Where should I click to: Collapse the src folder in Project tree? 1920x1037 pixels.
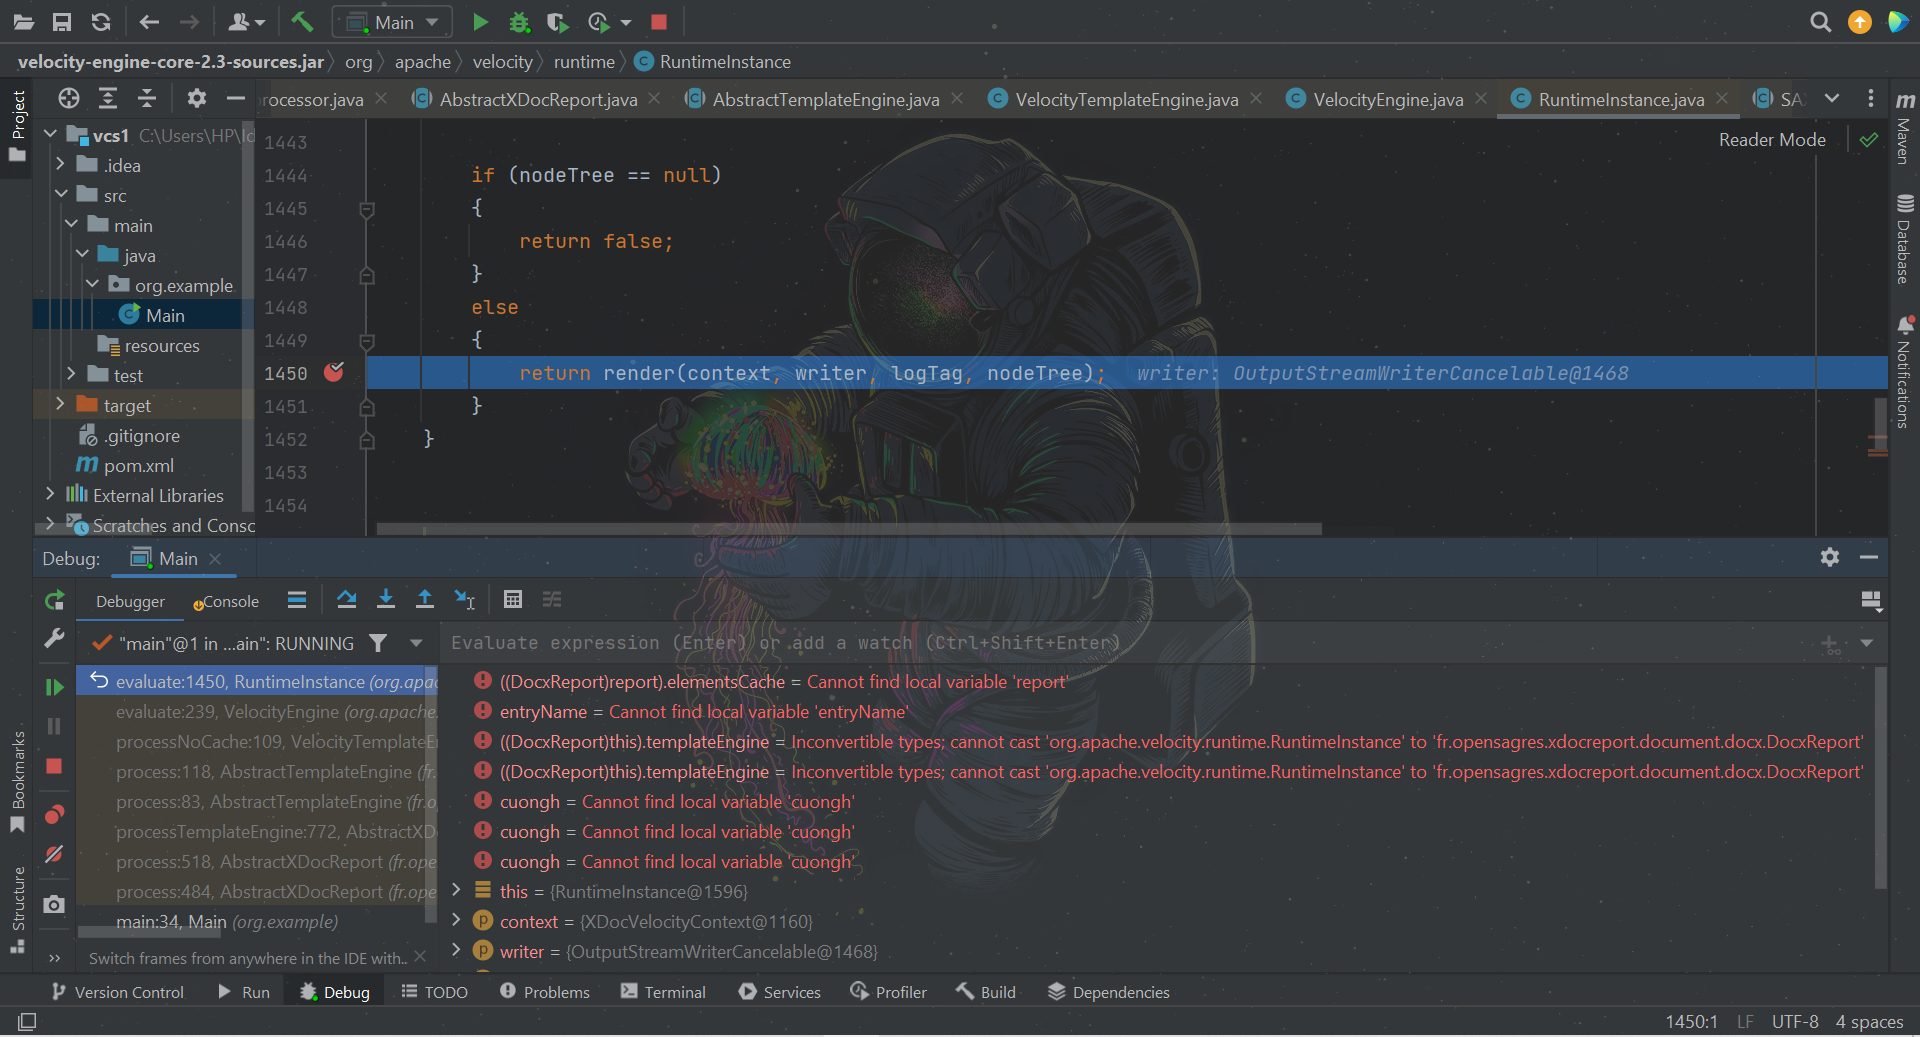pyautogui.click(x=60, y=194)
